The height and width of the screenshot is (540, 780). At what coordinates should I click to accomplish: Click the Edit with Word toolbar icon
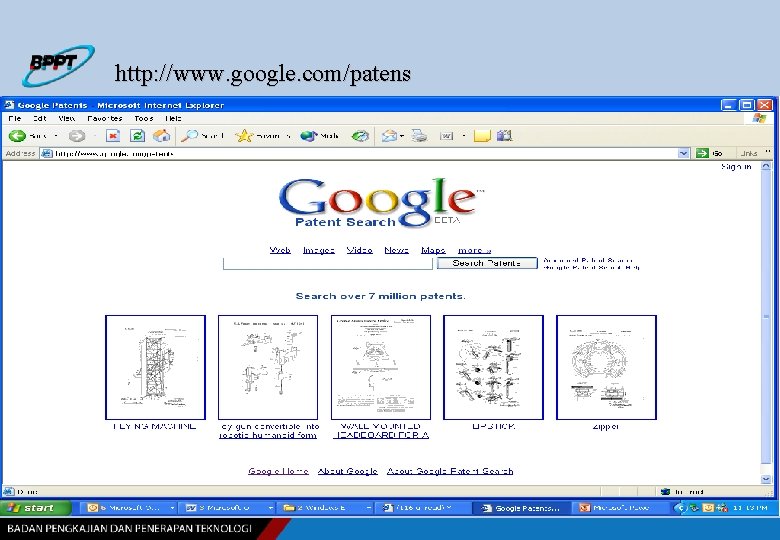coord(446,136)
